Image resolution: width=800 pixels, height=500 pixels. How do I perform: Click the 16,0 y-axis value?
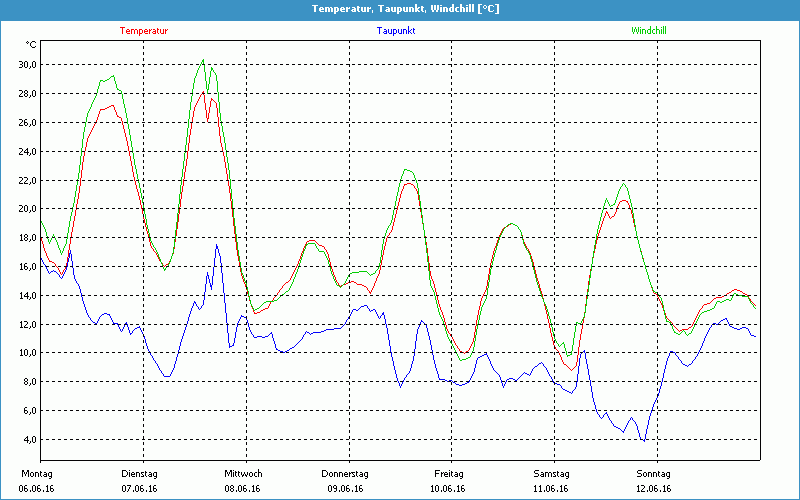pos(27,266)
